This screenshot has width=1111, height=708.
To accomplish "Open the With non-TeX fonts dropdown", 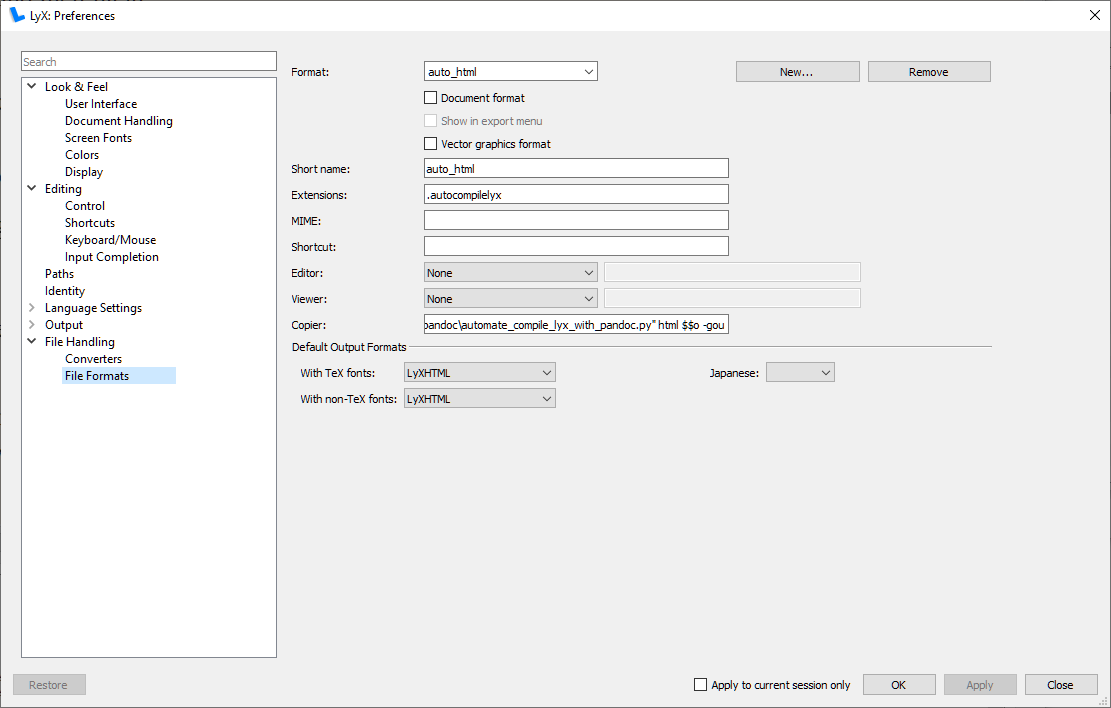I will (480, 399).
